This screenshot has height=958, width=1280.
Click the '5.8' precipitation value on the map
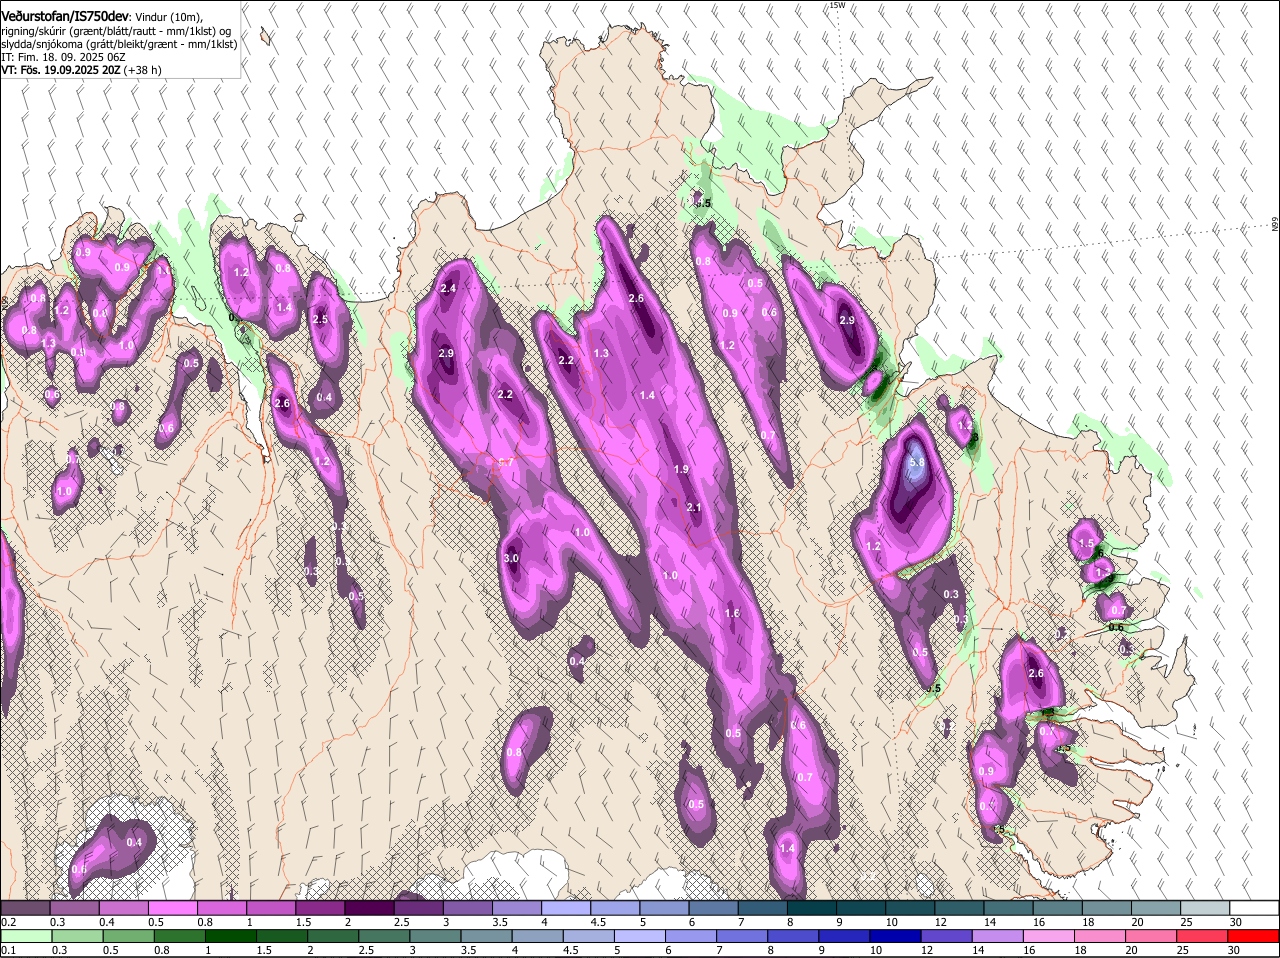[918, 463]
